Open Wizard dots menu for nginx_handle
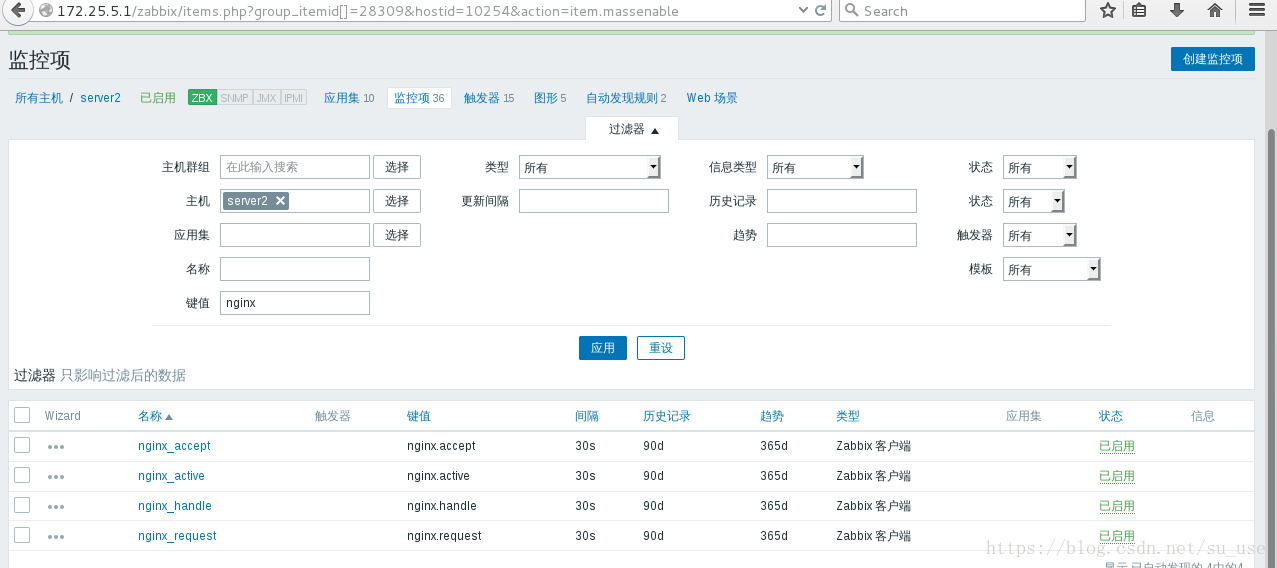Image resolution: width=1277 pixels, height=568 pixels. coord(56,507)
